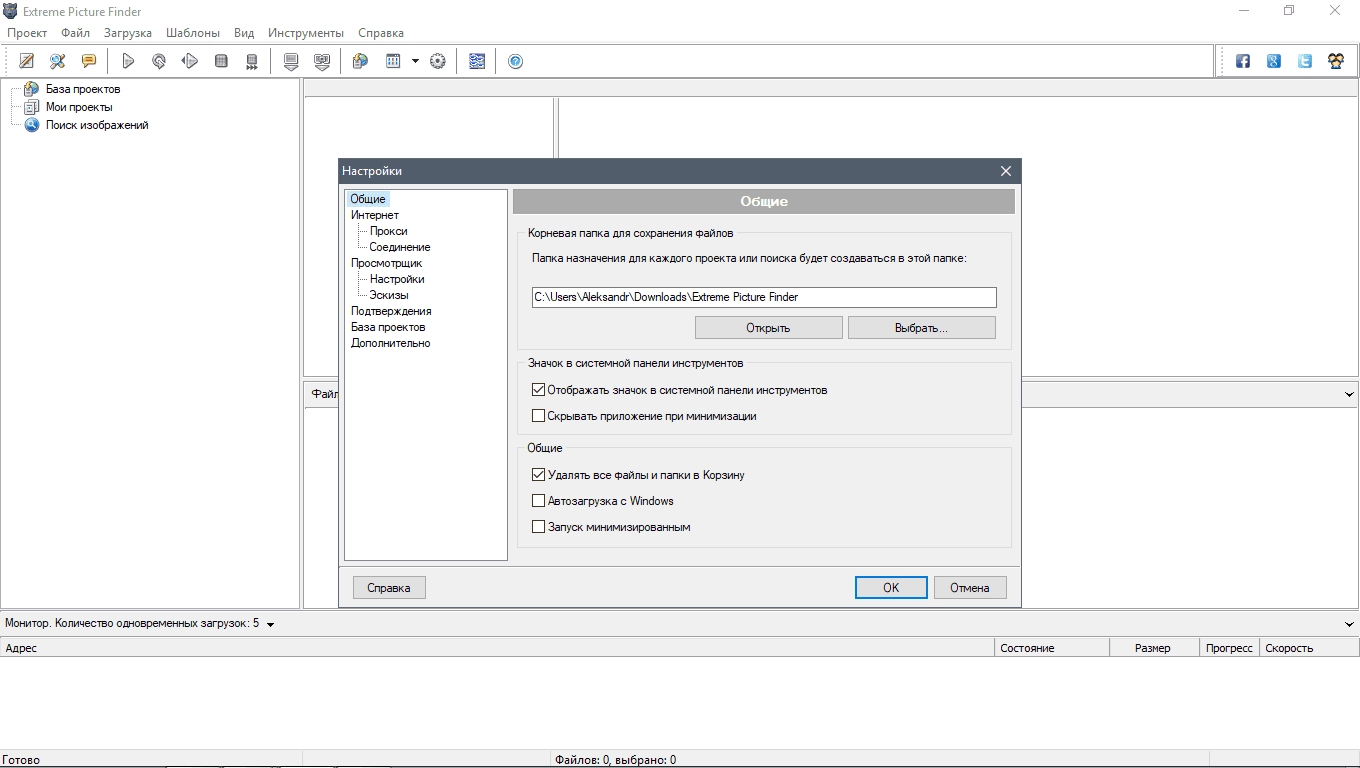
Task: Uncheck Удалять все файлы и папки в Корзину
Action: tap(538, 475)
